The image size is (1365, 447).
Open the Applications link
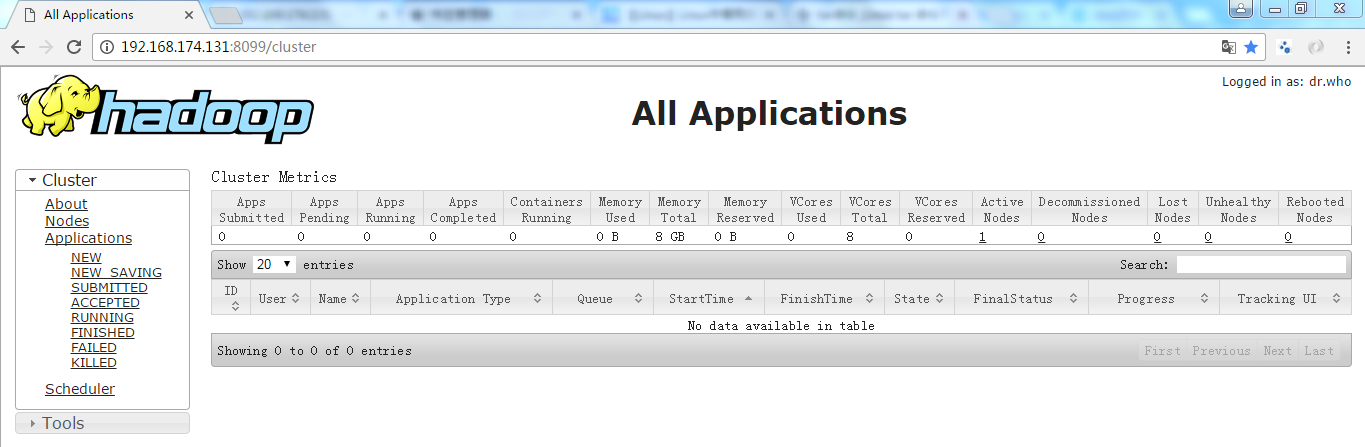pos(88,238)
